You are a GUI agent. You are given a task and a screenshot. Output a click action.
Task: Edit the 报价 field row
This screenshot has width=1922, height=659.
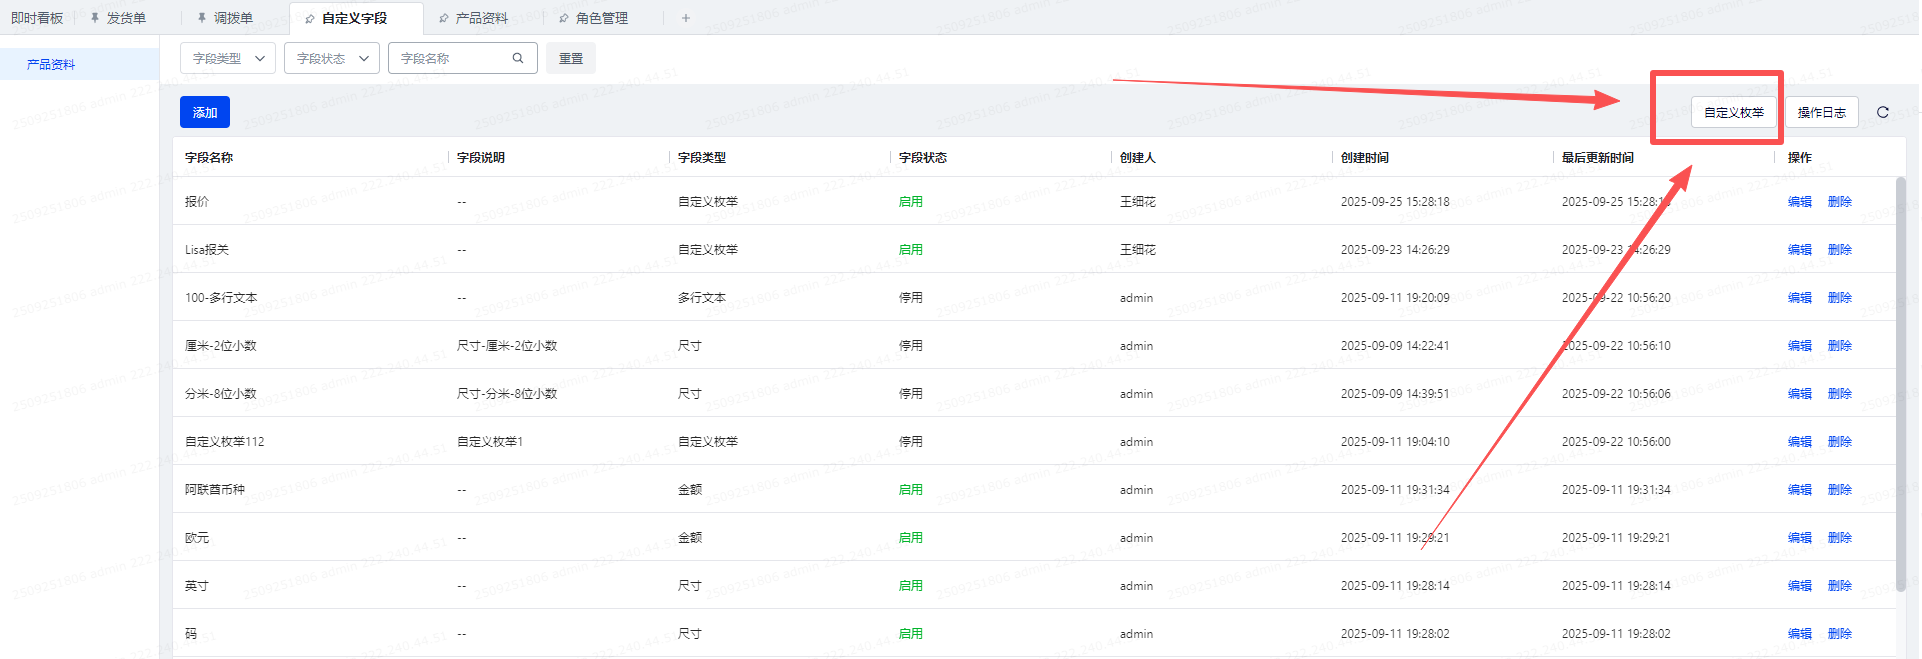click(x=1800, y=201)
